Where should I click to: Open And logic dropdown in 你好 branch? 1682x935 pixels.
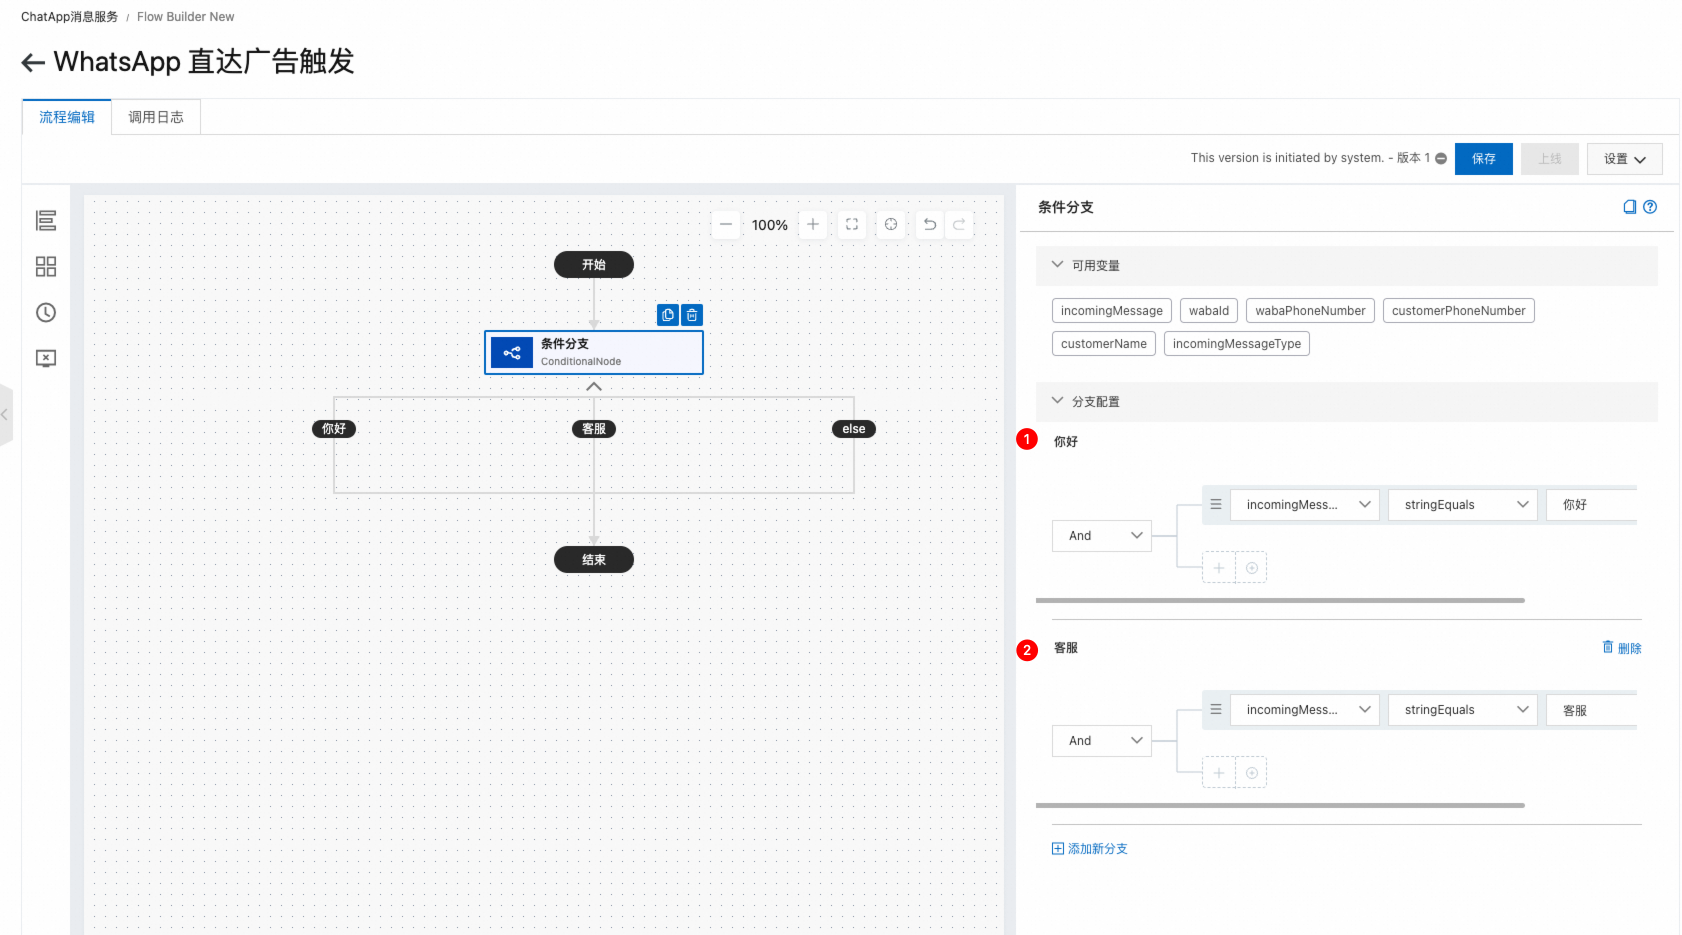click(1102, 536)
